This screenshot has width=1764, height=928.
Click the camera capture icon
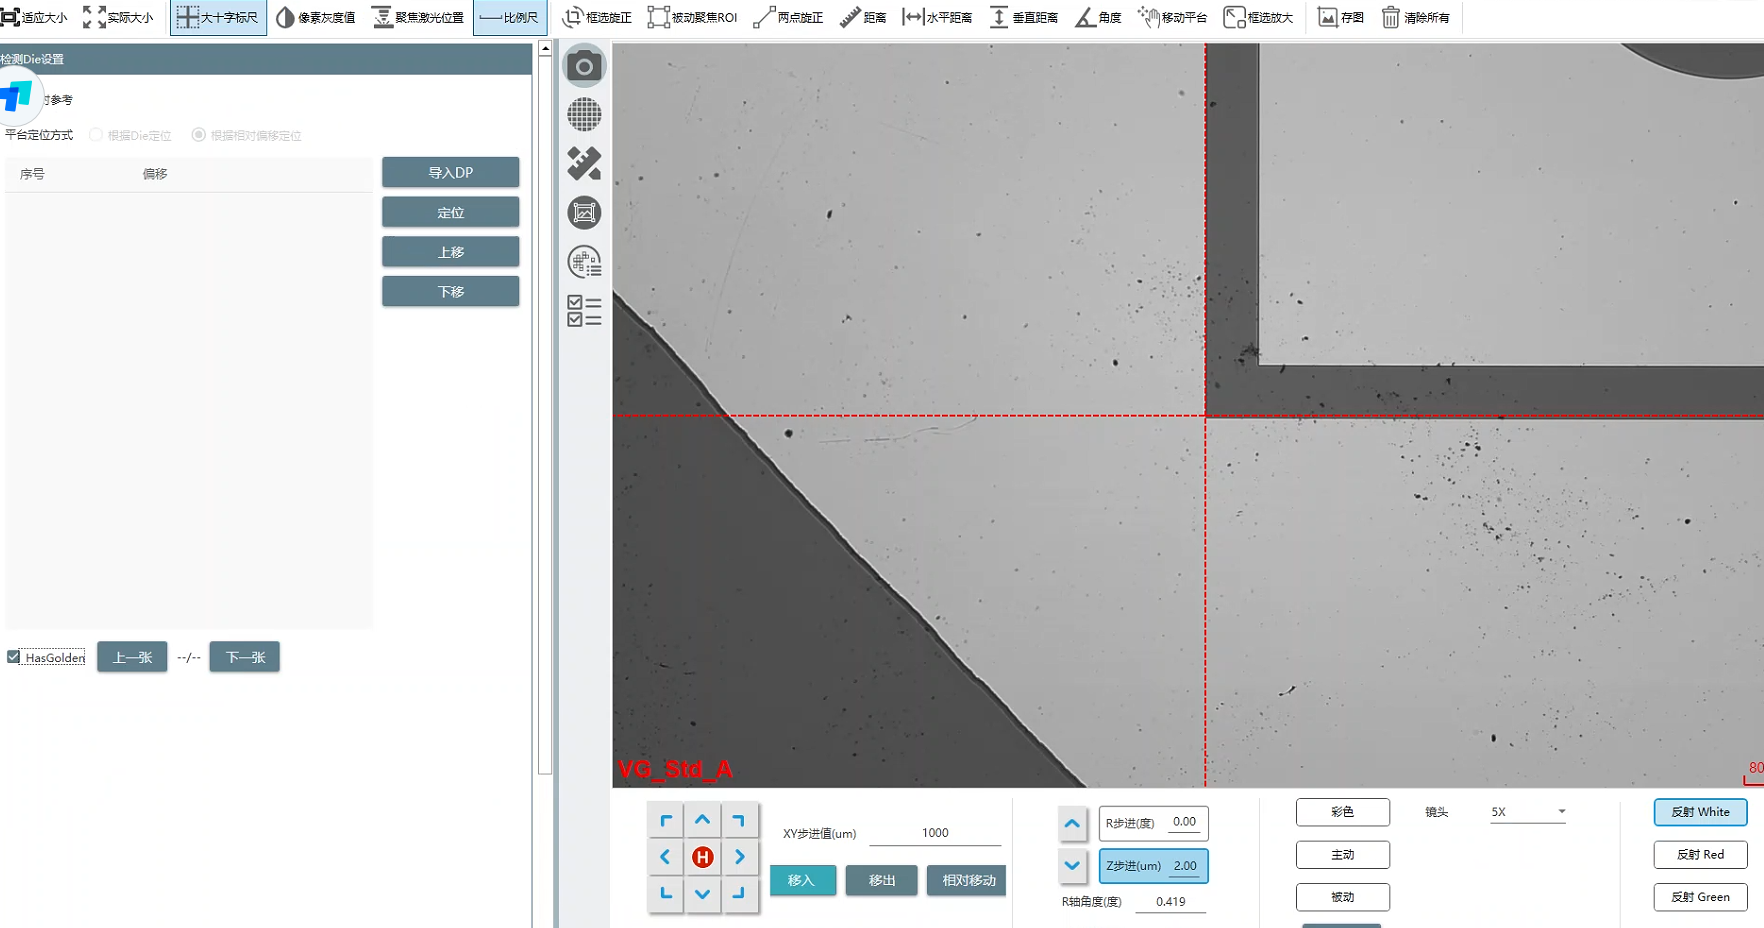(584, 67)
